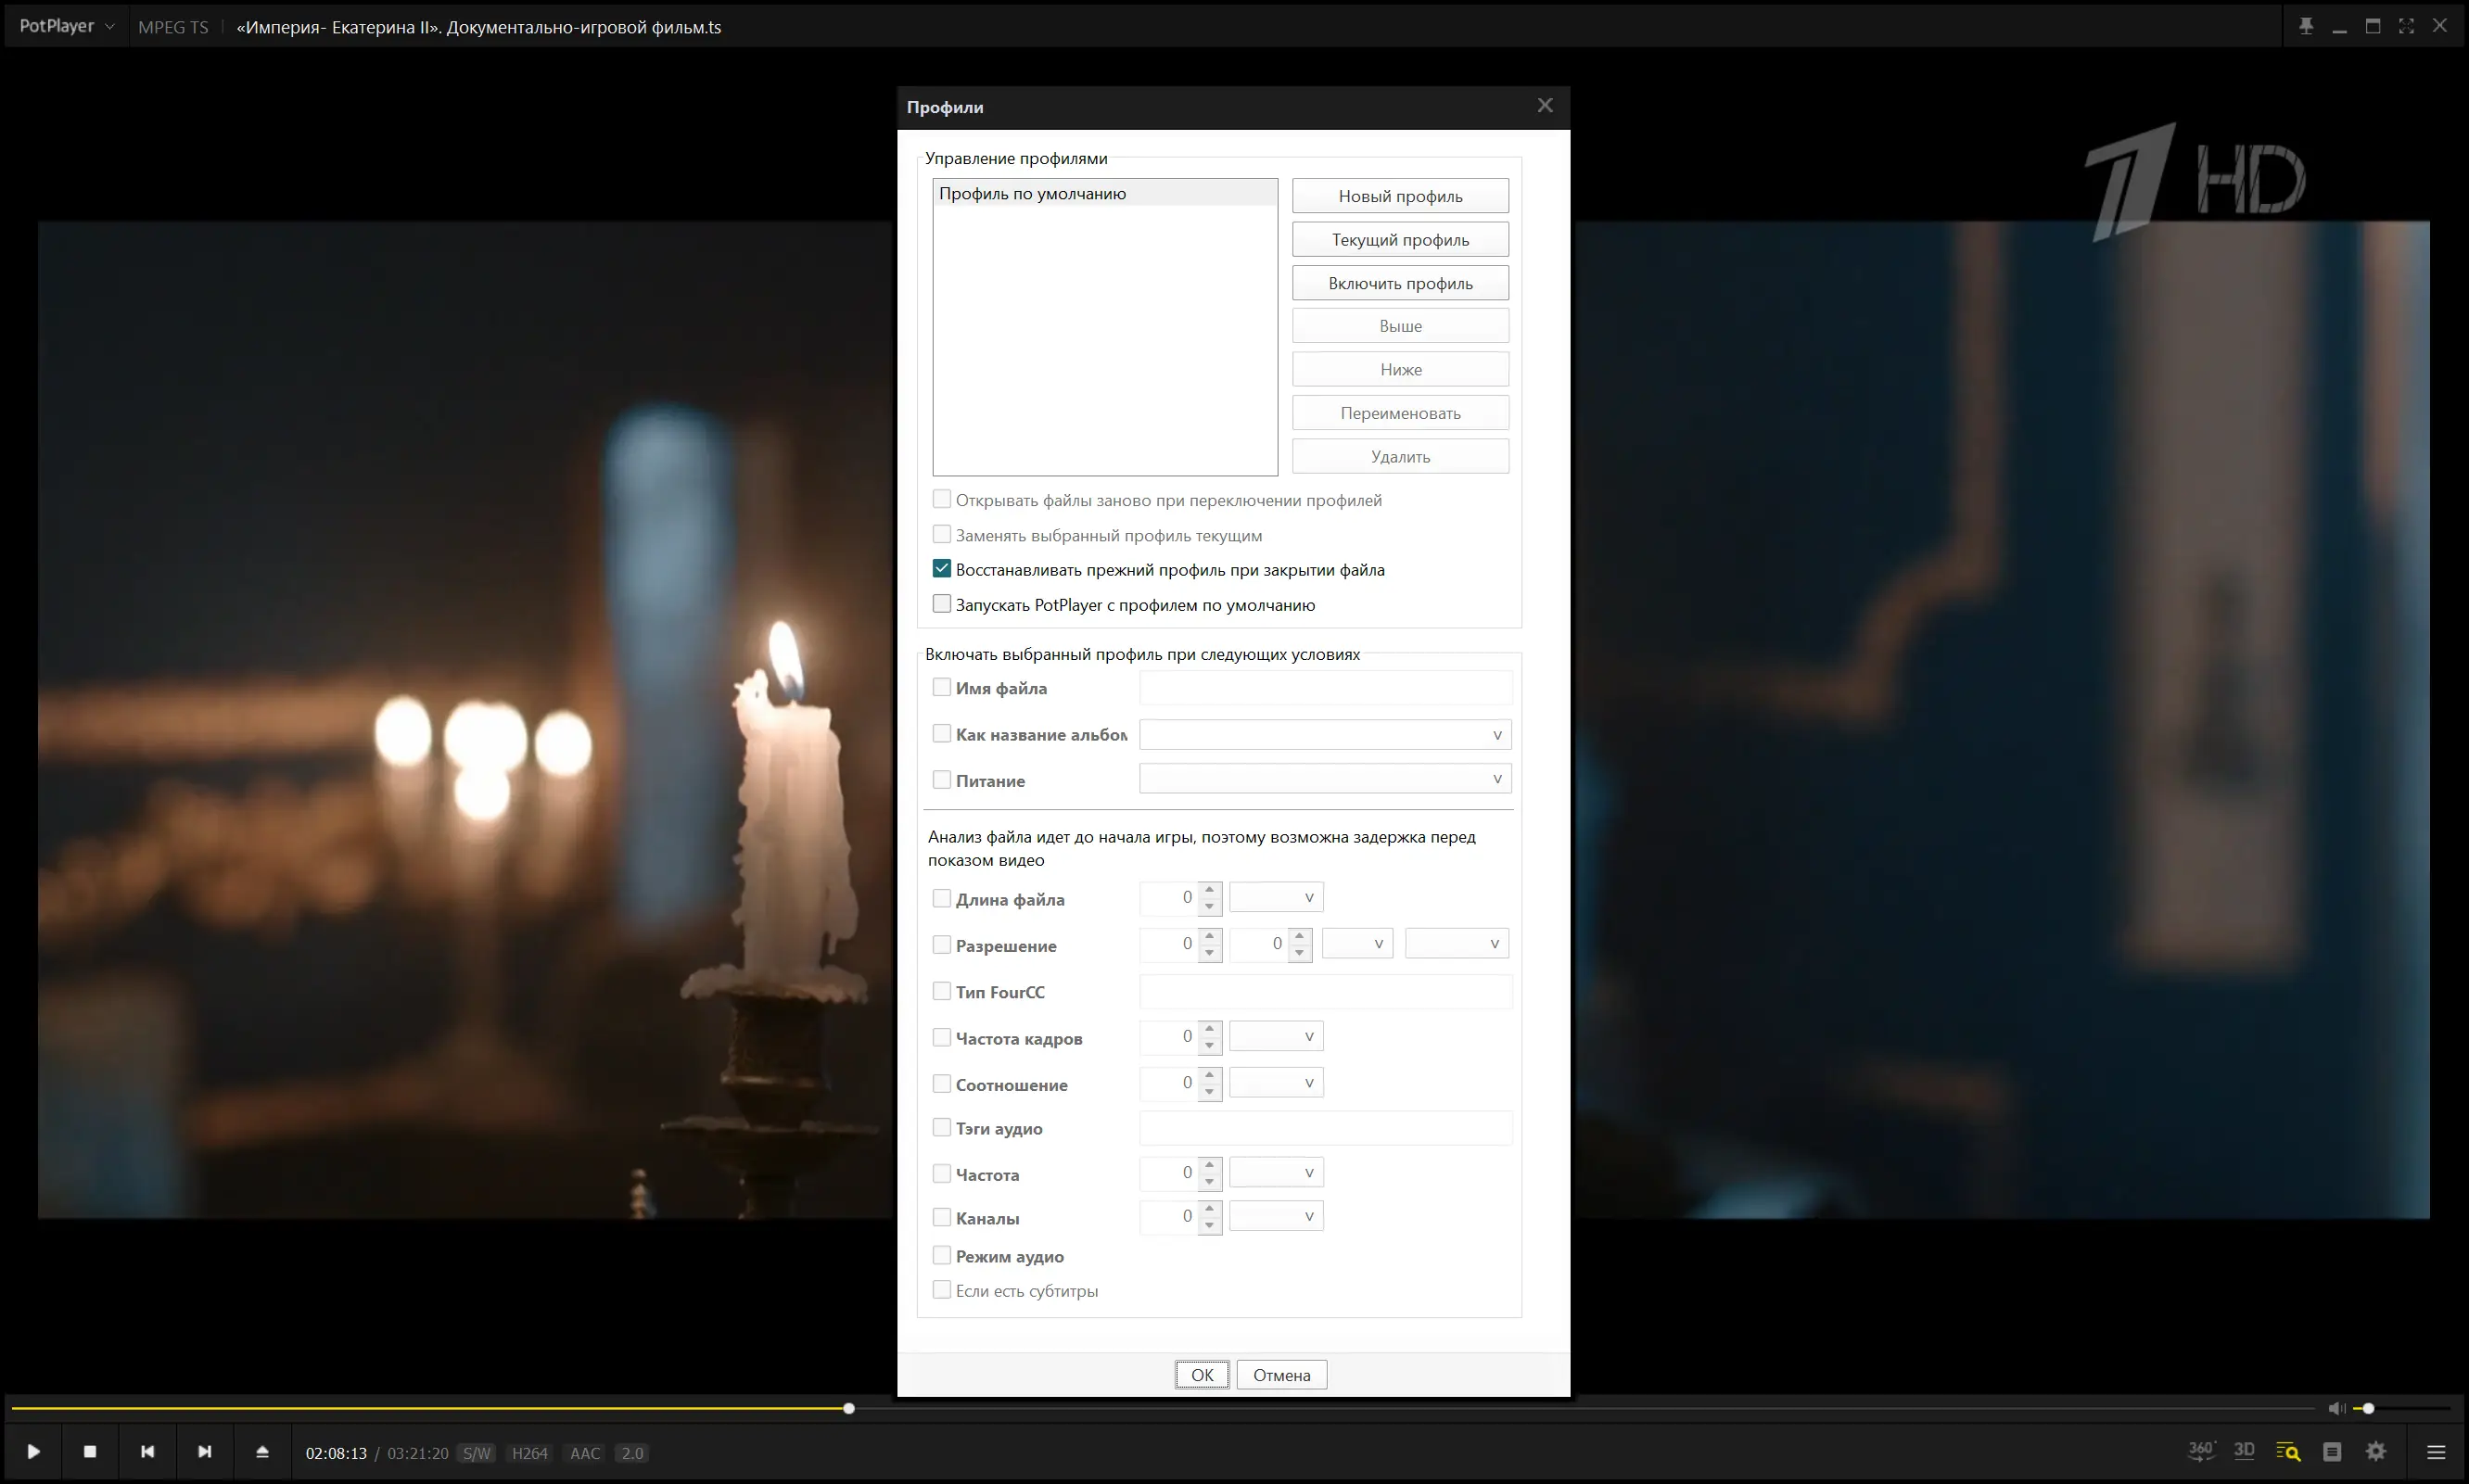
Task: Check the Имя файла condition checkbox
Action: click(x=941, y=688)
